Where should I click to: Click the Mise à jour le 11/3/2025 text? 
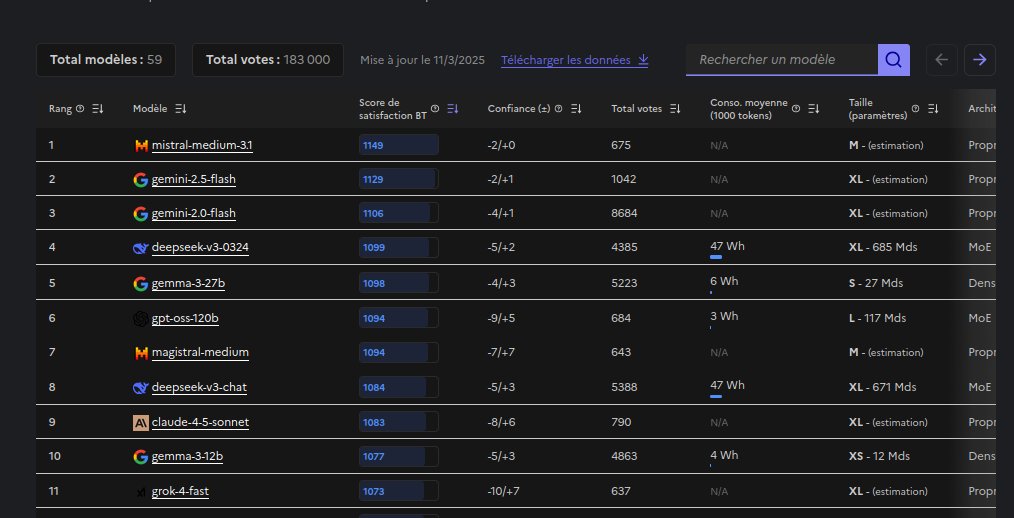[x=422, y=60]
